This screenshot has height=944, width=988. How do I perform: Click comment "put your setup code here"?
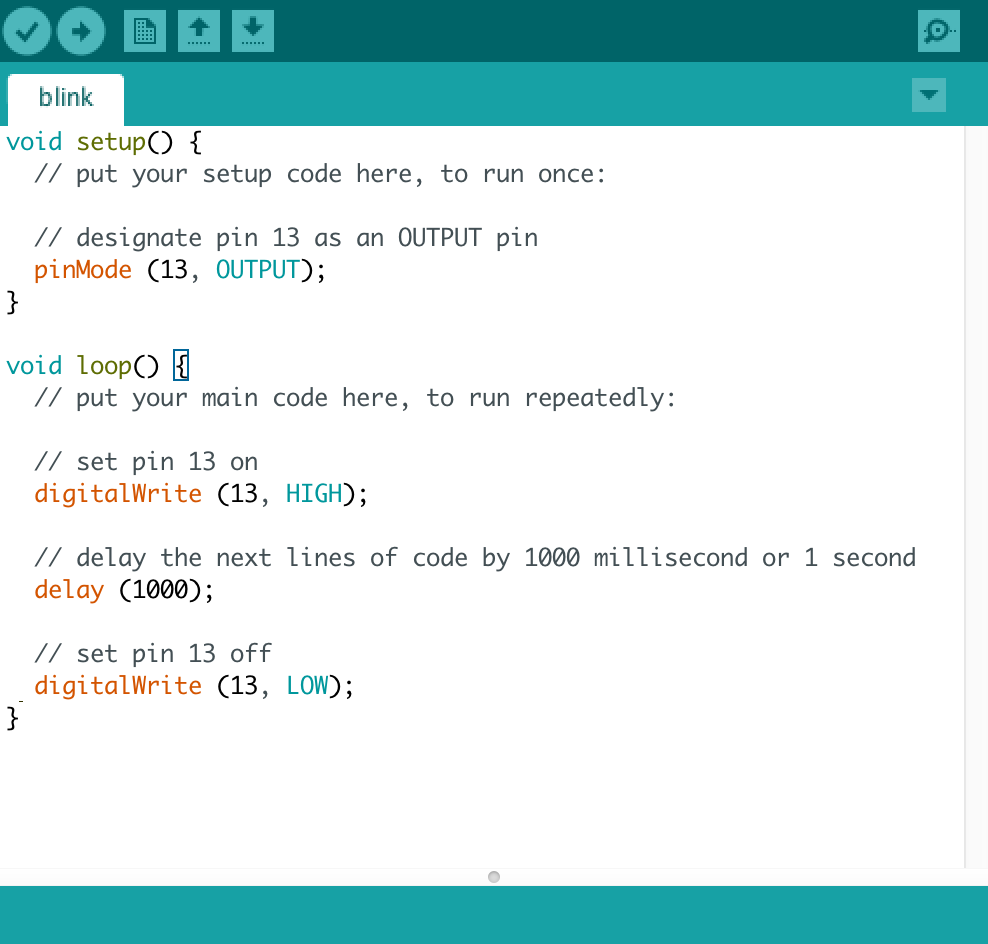[320, 174]
